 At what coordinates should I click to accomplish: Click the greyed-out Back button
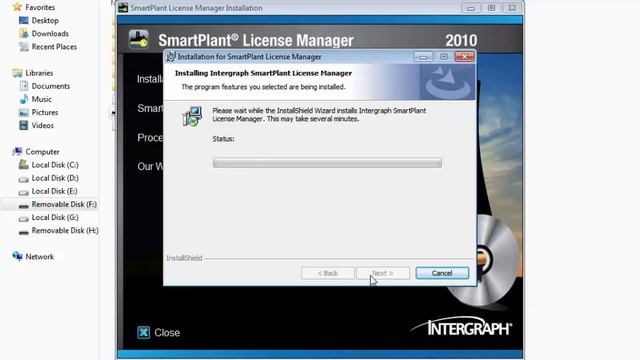[328, 273]
